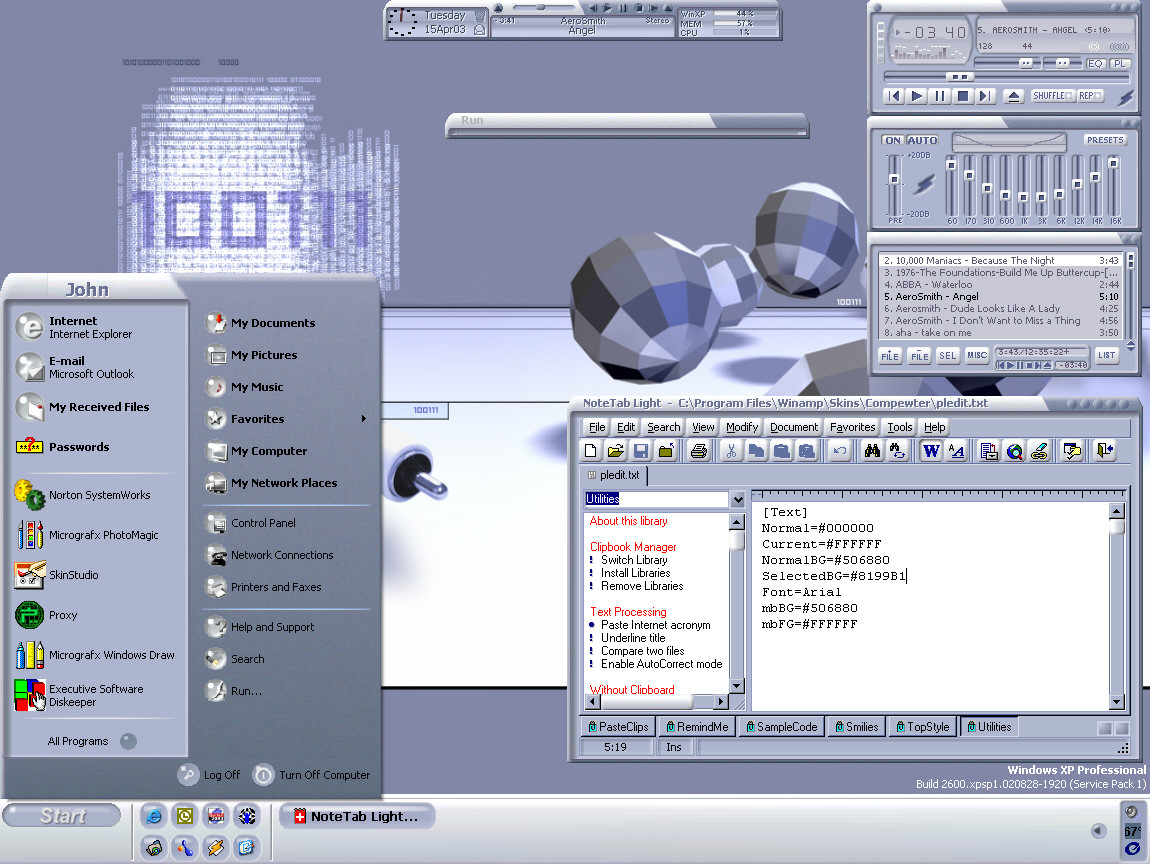This screenshot has width=1150, height=865.
Task: Switch to SampleCode library tab
Action: [x=782, y=727]
